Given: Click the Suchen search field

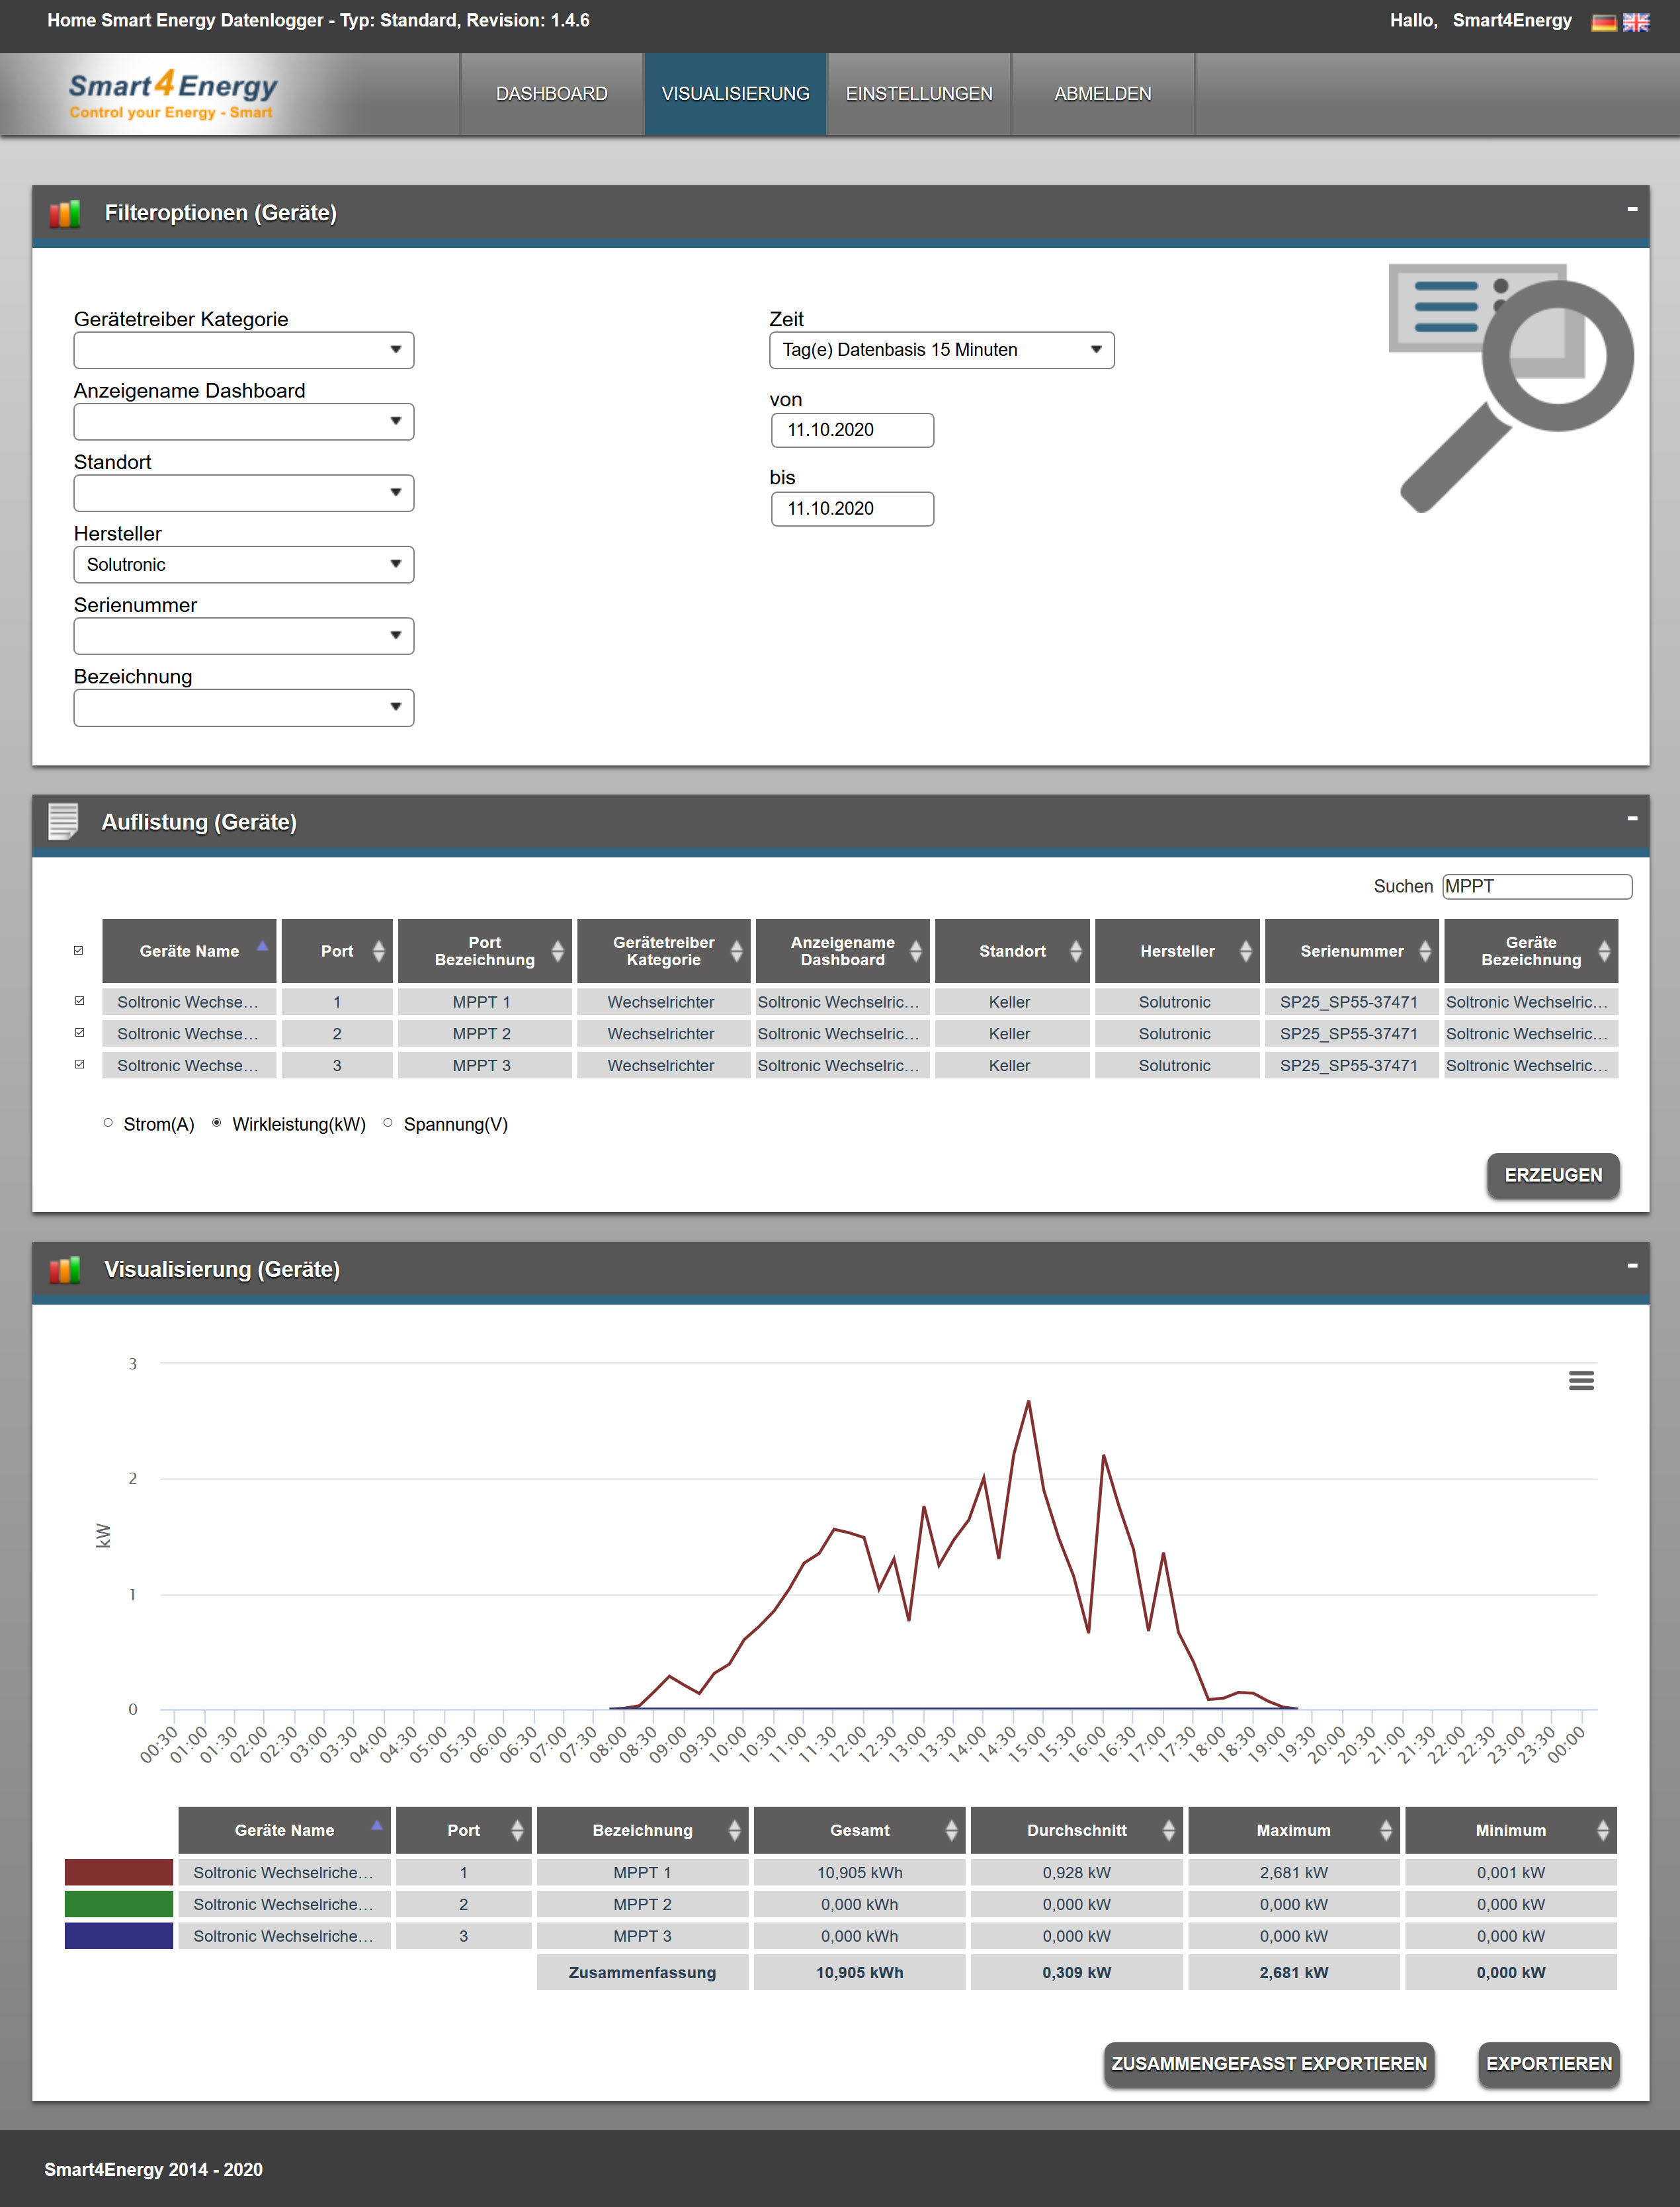Looking at the screenshot, I should 1537,886.
